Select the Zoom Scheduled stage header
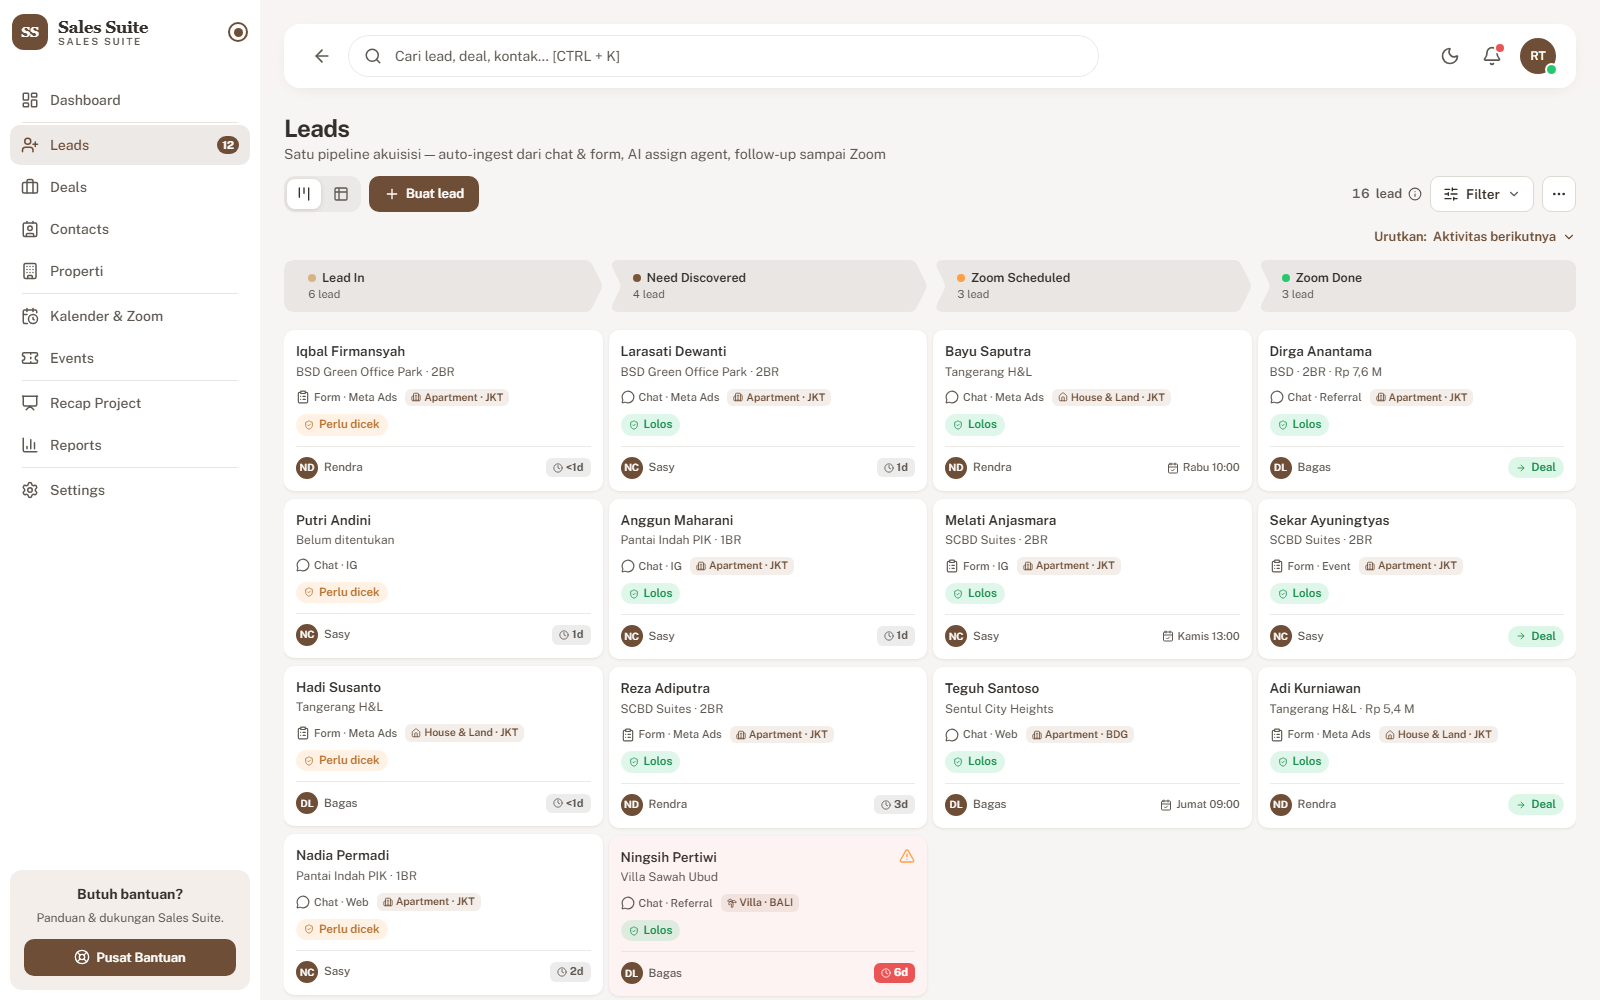 1092,286
